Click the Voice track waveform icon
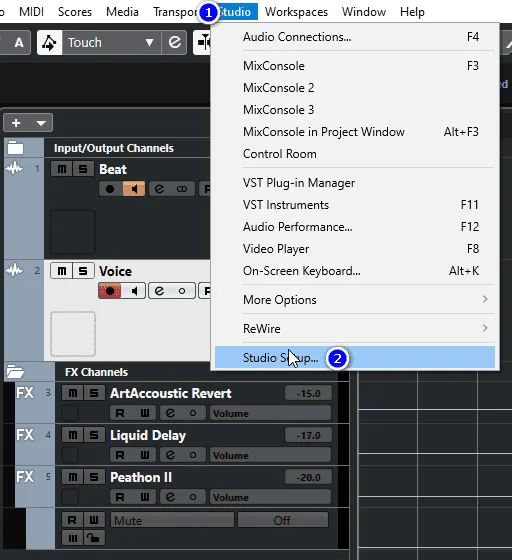Viewport: 512px width, 560px height. click(x=15, y=271)
